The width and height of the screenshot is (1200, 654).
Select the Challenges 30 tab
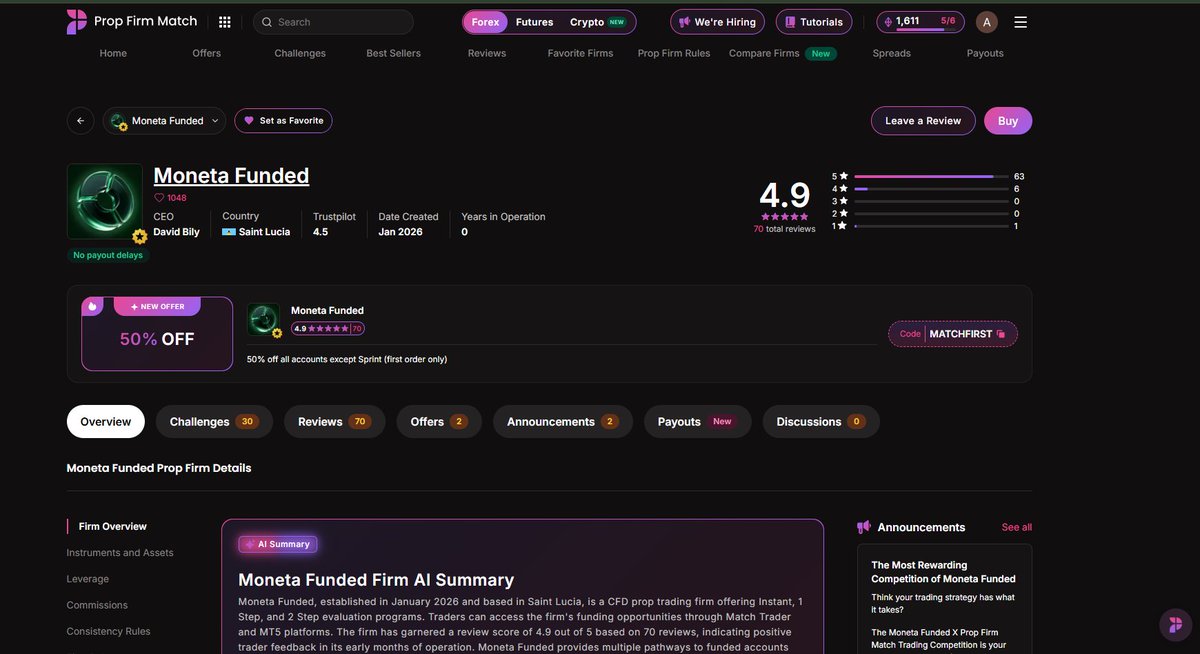pyautogui.click(x=214, y=422)
